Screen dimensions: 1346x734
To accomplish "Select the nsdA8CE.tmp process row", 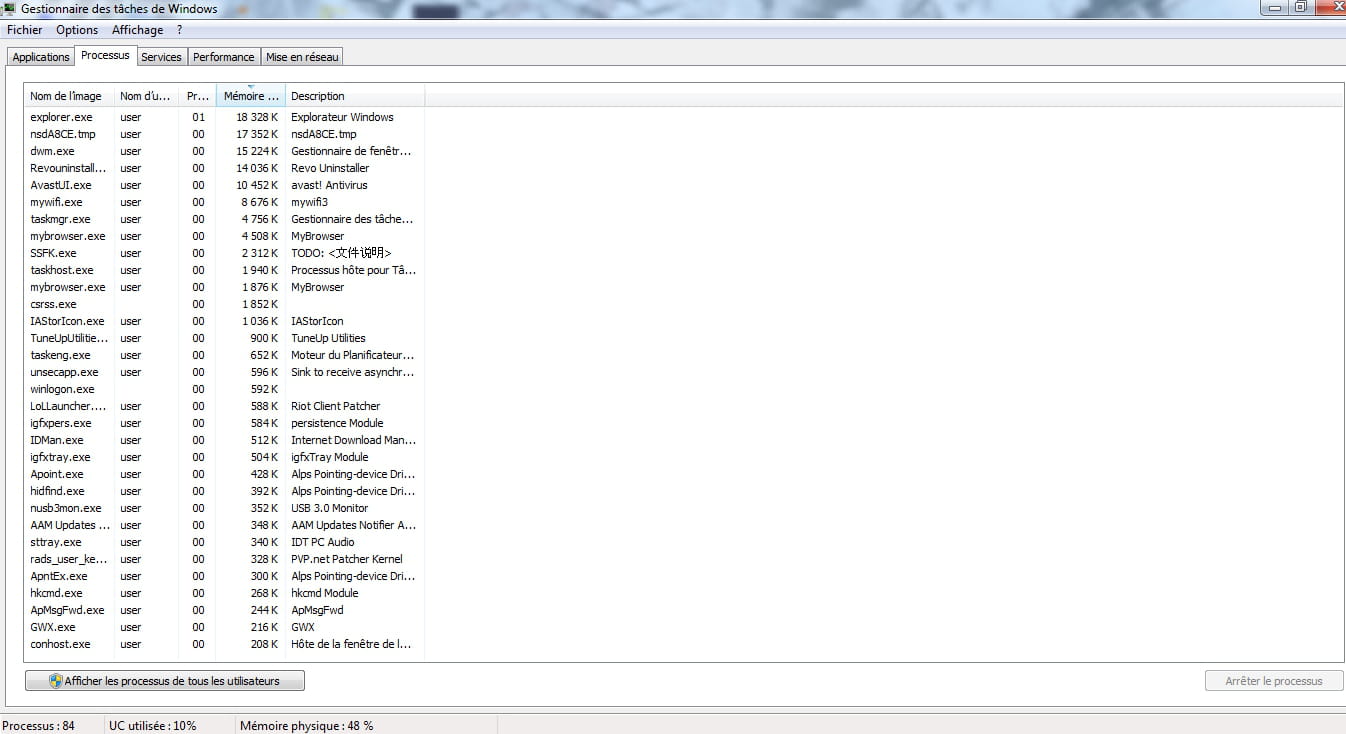I will [225, 134].
